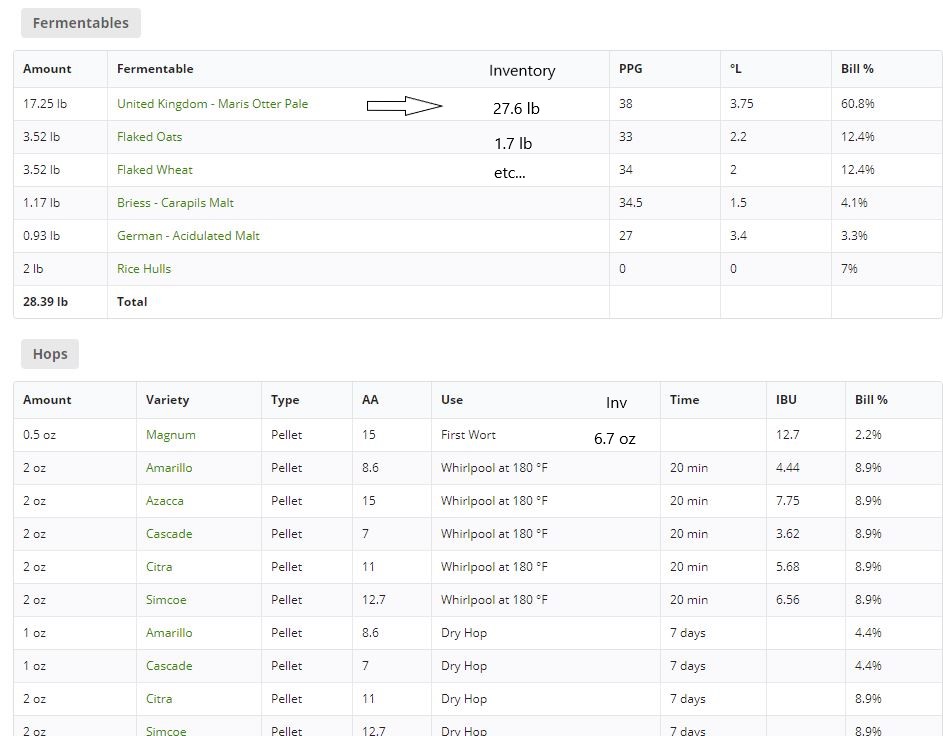Screen dimensions: 943x736
Task: Select the IBU column header
Action: [786, 400]
